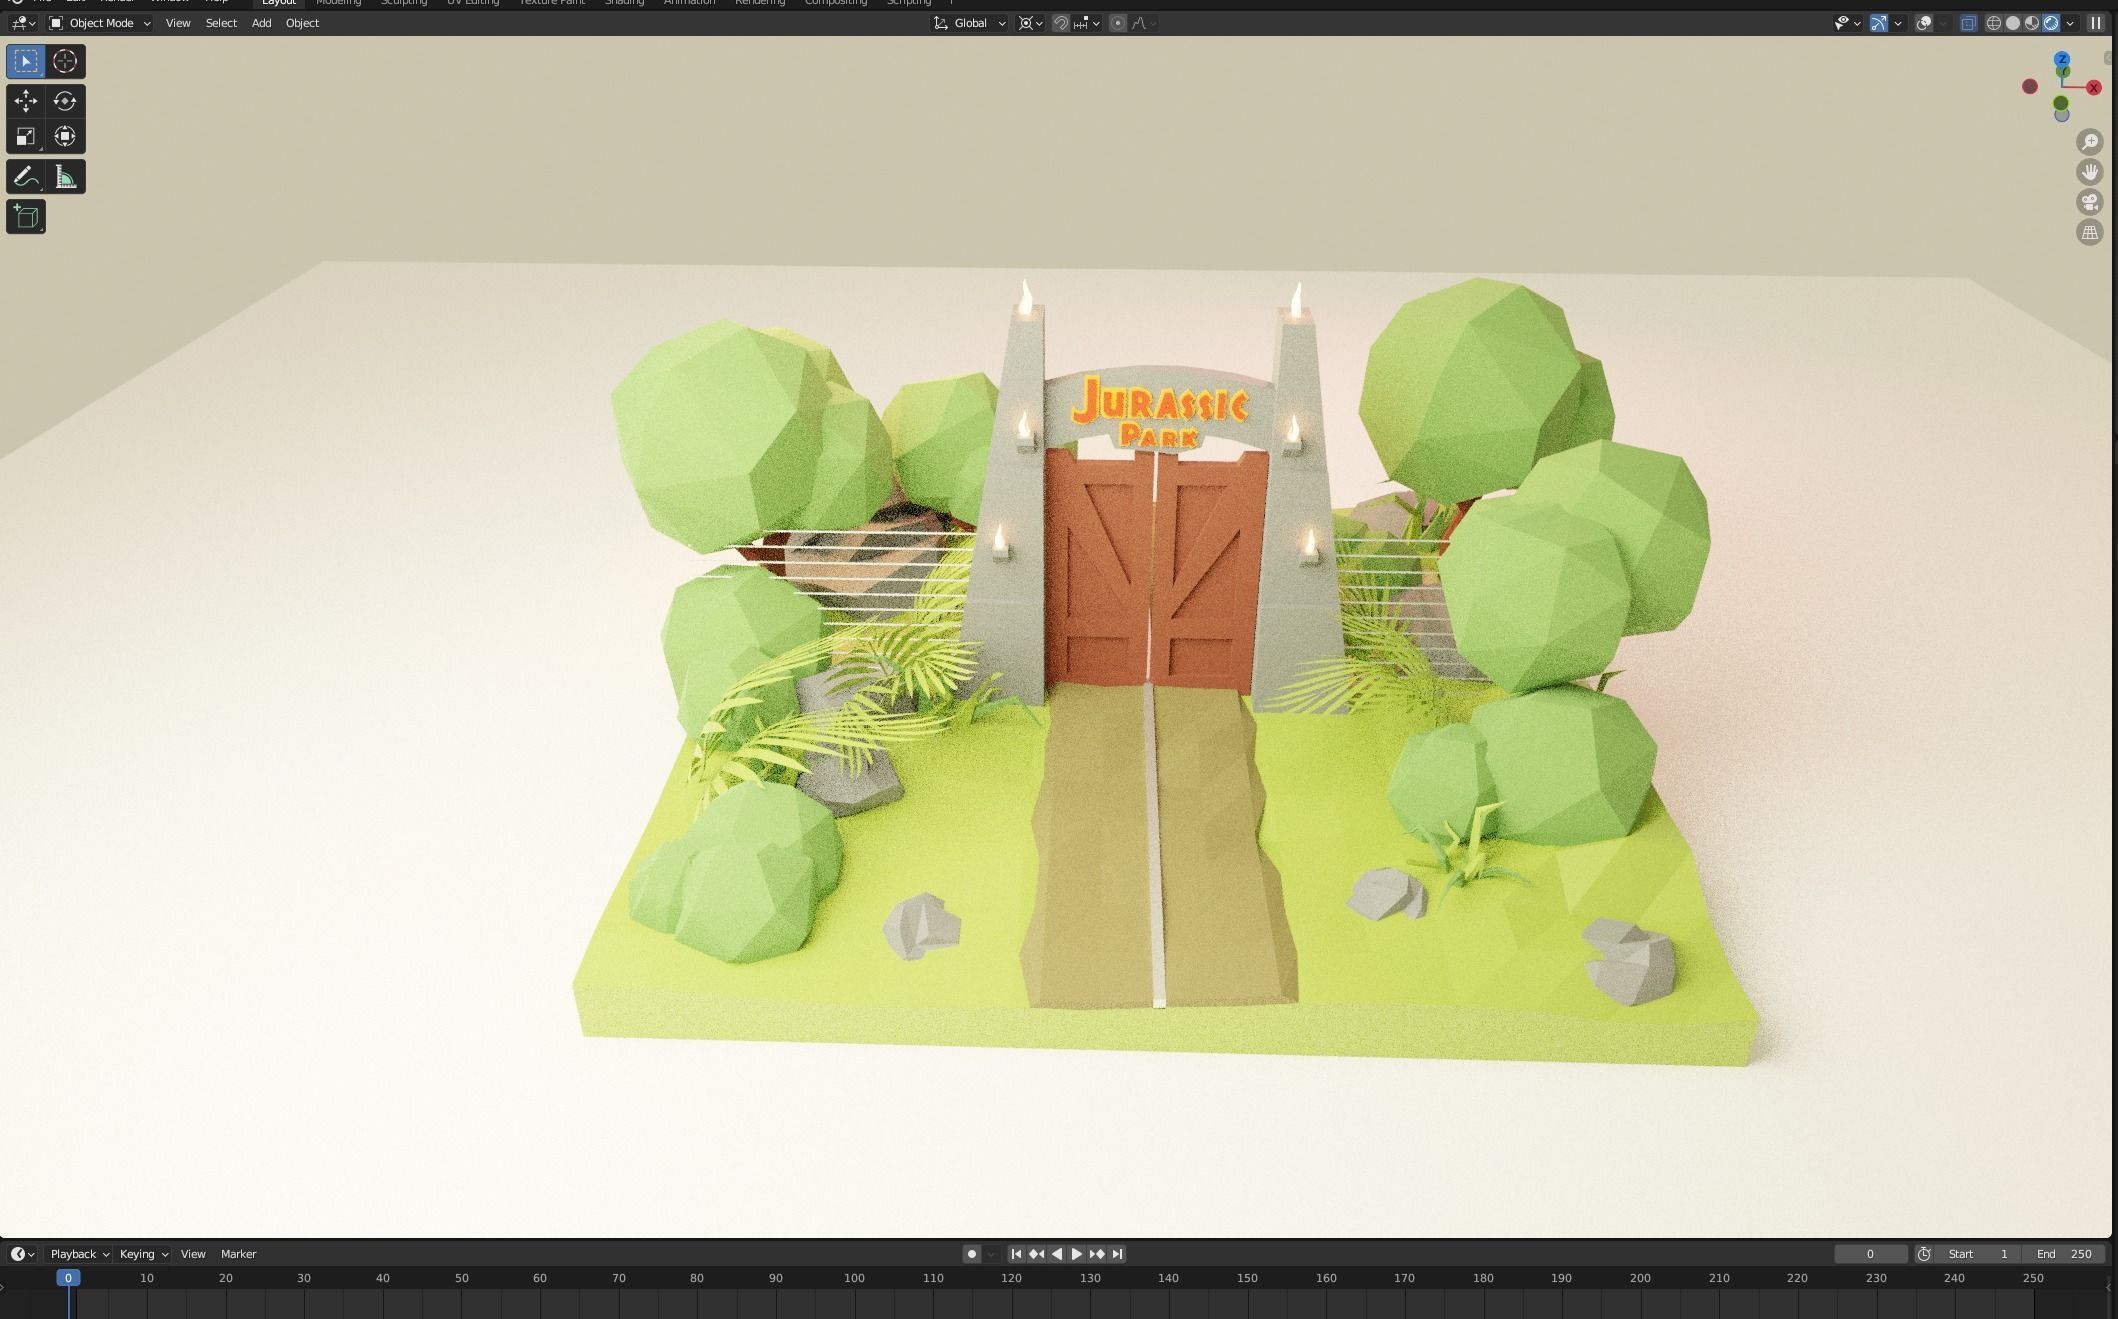Select the Measure ruler tool
Viewport: 2118px width, 1319px height.
tap(65, 177)
